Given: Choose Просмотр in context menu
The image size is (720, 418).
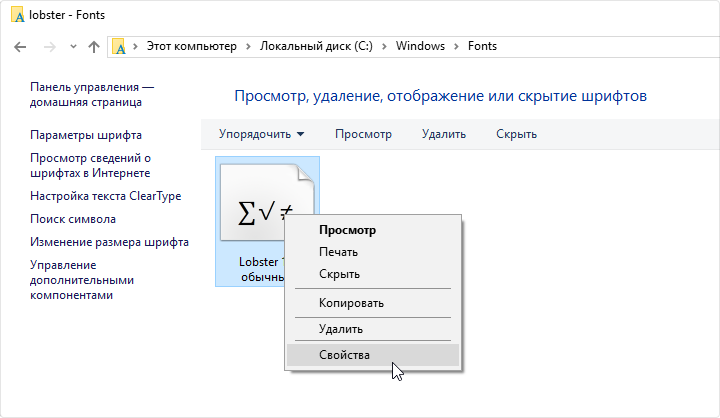Looking at the screenshot, I should (373, 230).
